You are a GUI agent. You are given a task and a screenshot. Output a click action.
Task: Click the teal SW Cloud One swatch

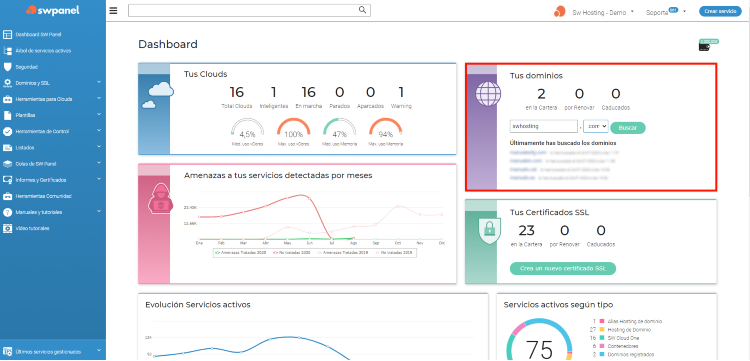(602, 338)
